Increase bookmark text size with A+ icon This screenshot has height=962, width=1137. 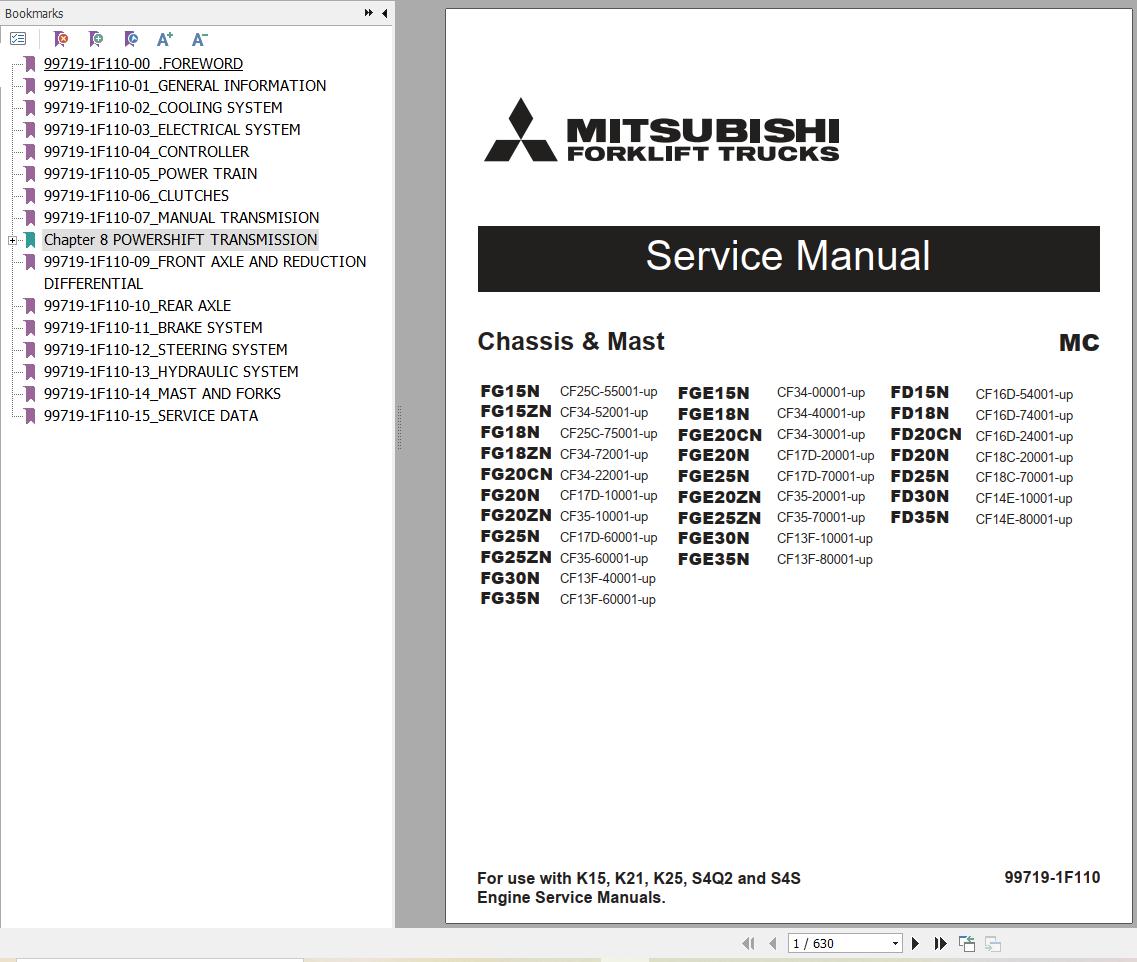click(165, 38)
